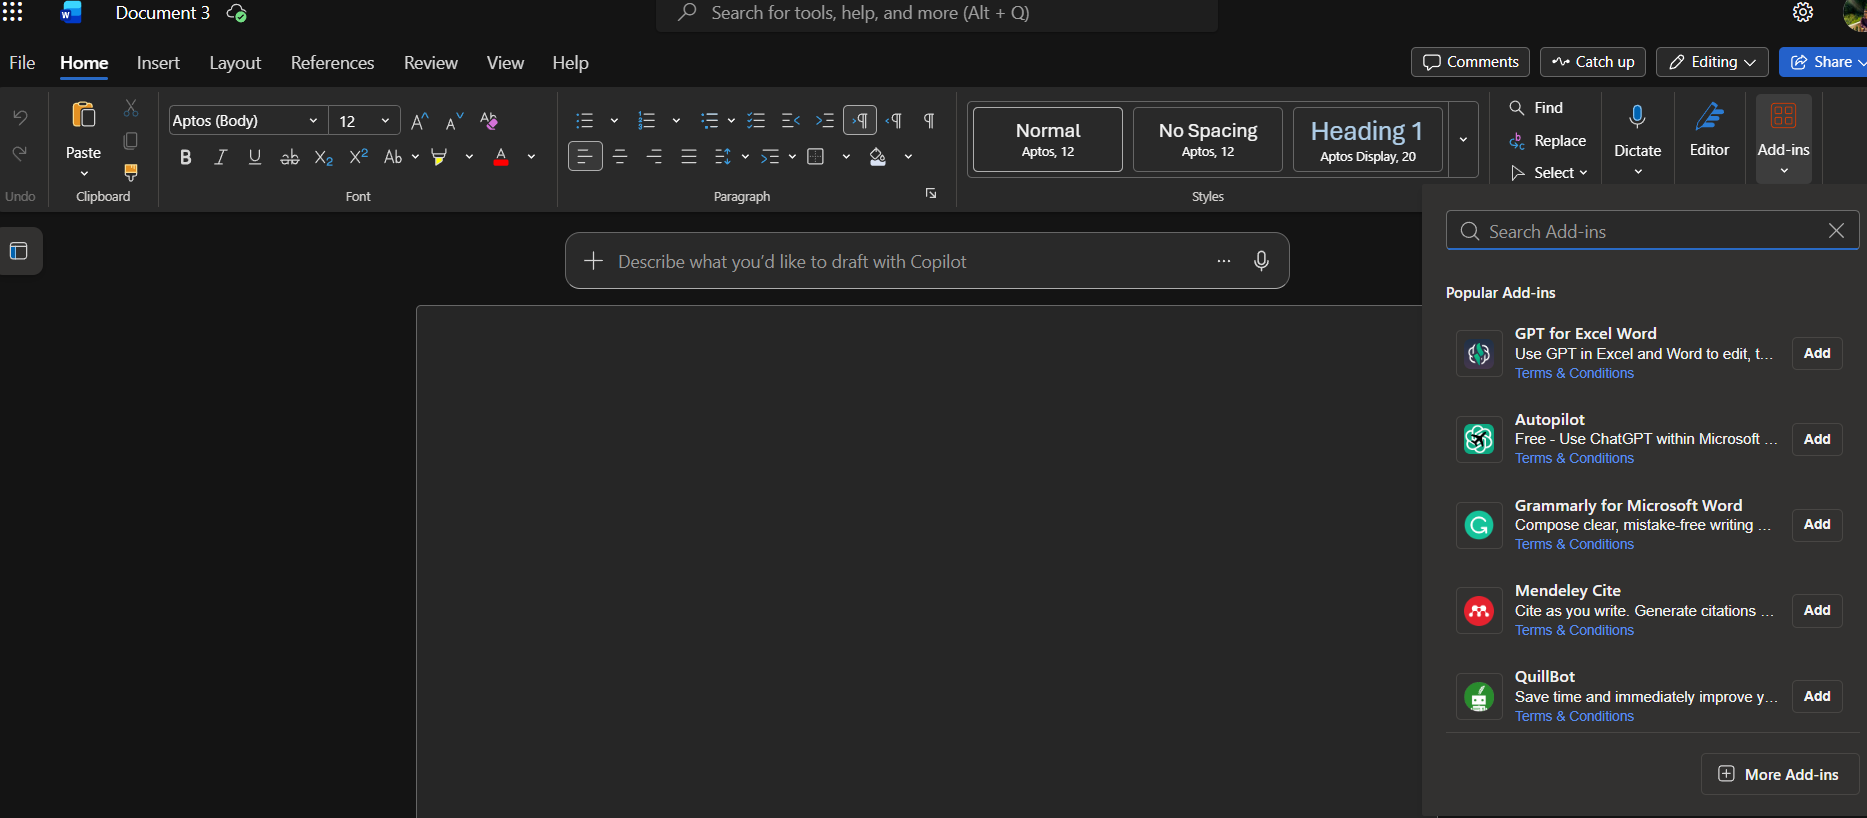Click the Undo arrow icon
Viewport: 1867px width, 818px height.
(x=20, y=118)
